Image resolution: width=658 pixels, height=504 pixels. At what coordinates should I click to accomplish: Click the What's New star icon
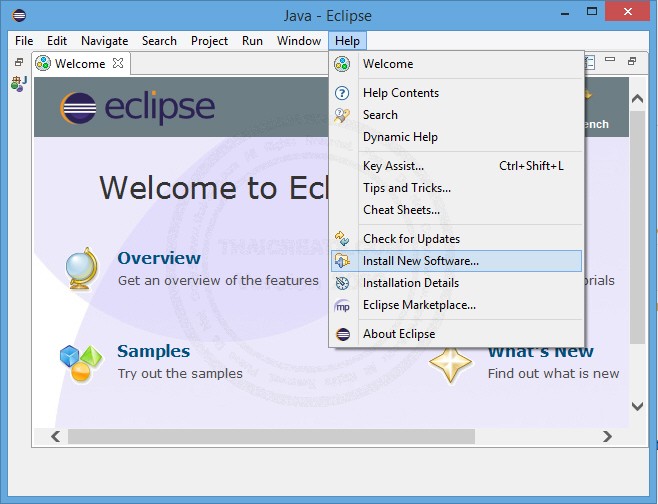click(x=451, y=363)
